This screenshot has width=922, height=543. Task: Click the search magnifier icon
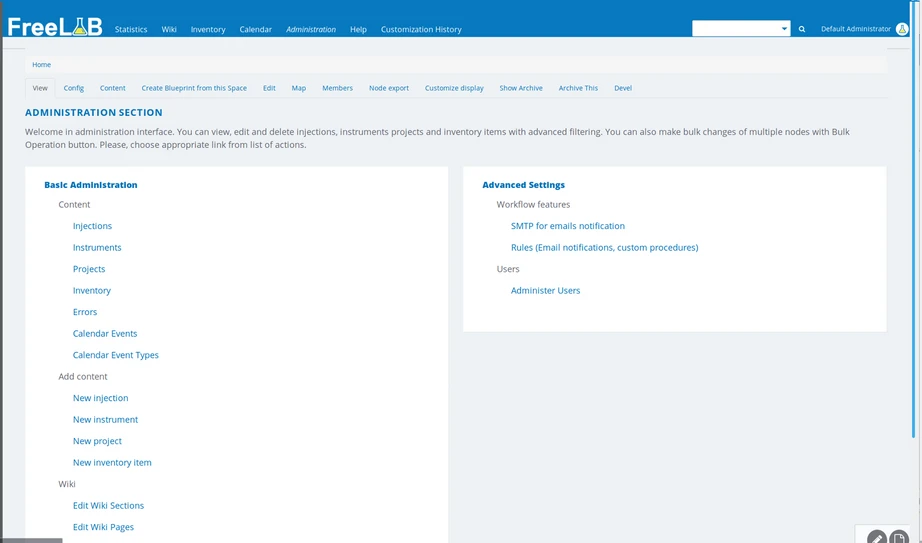[801, 29]
